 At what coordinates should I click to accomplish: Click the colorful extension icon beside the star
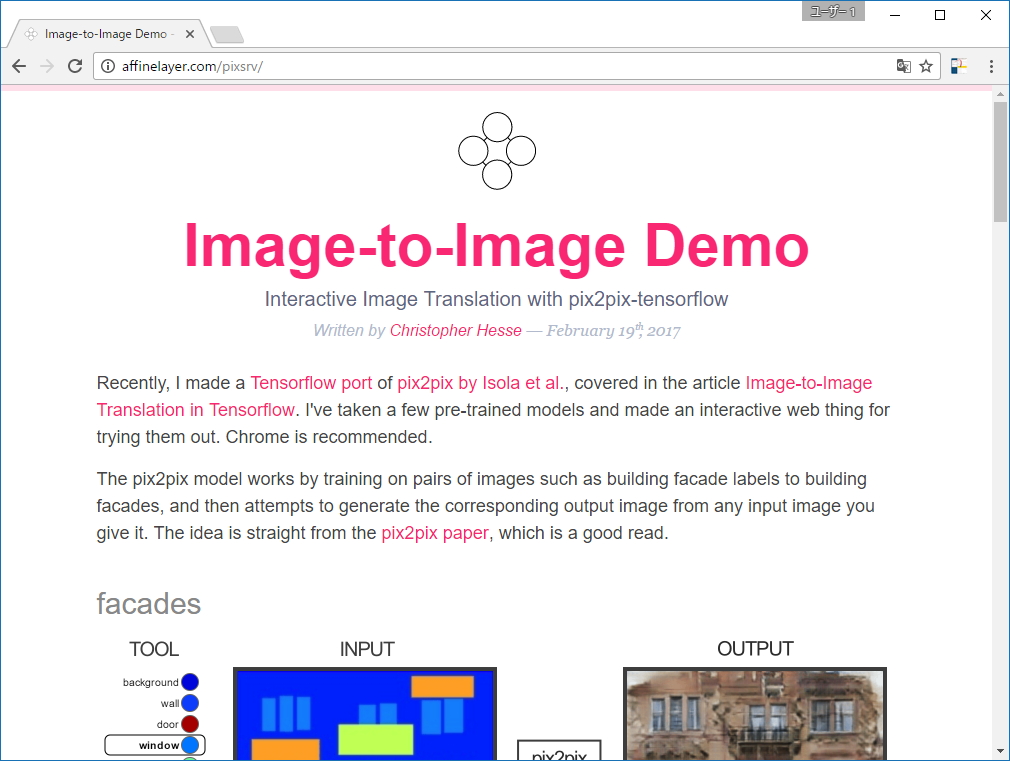click(958, 65)
